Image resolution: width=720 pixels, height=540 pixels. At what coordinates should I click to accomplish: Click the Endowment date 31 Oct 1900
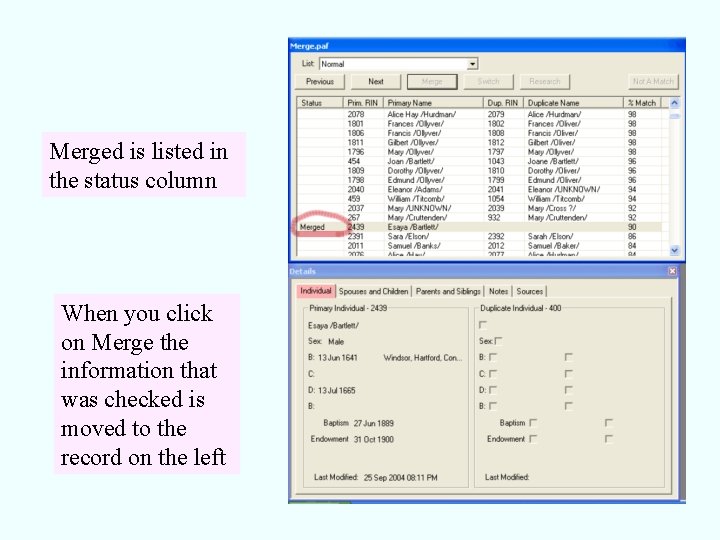click(x=374, y=439)
